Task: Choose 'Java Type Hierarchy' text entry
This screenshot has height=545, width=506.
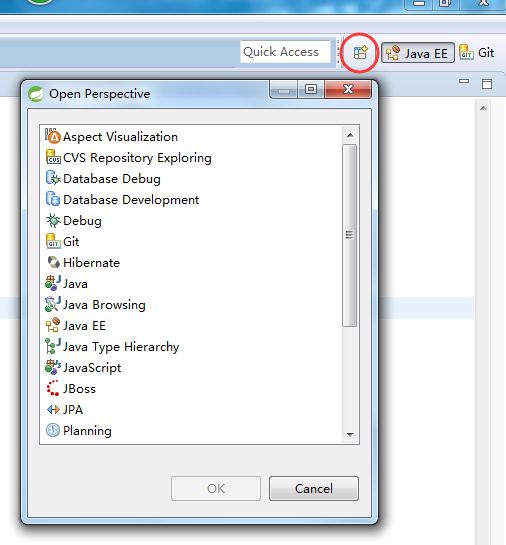Action: [121, 347]
